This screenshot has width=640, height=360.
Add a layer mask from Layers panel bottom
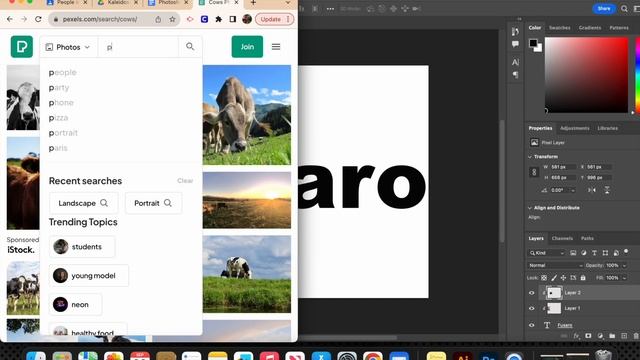[x=588, y=336]
